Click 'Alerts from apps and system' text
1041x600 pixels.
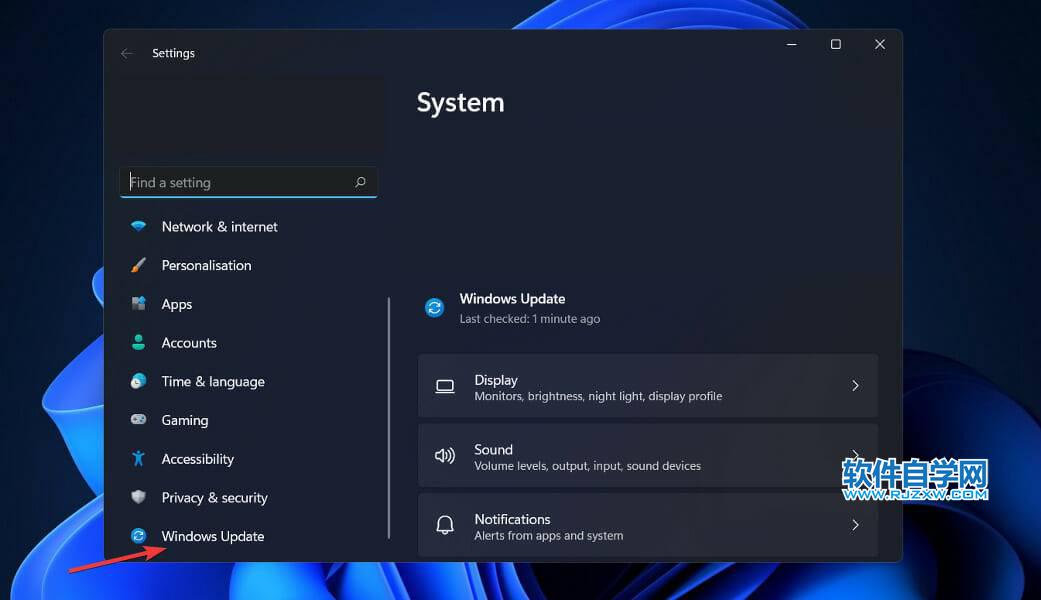tap(549, 536)
